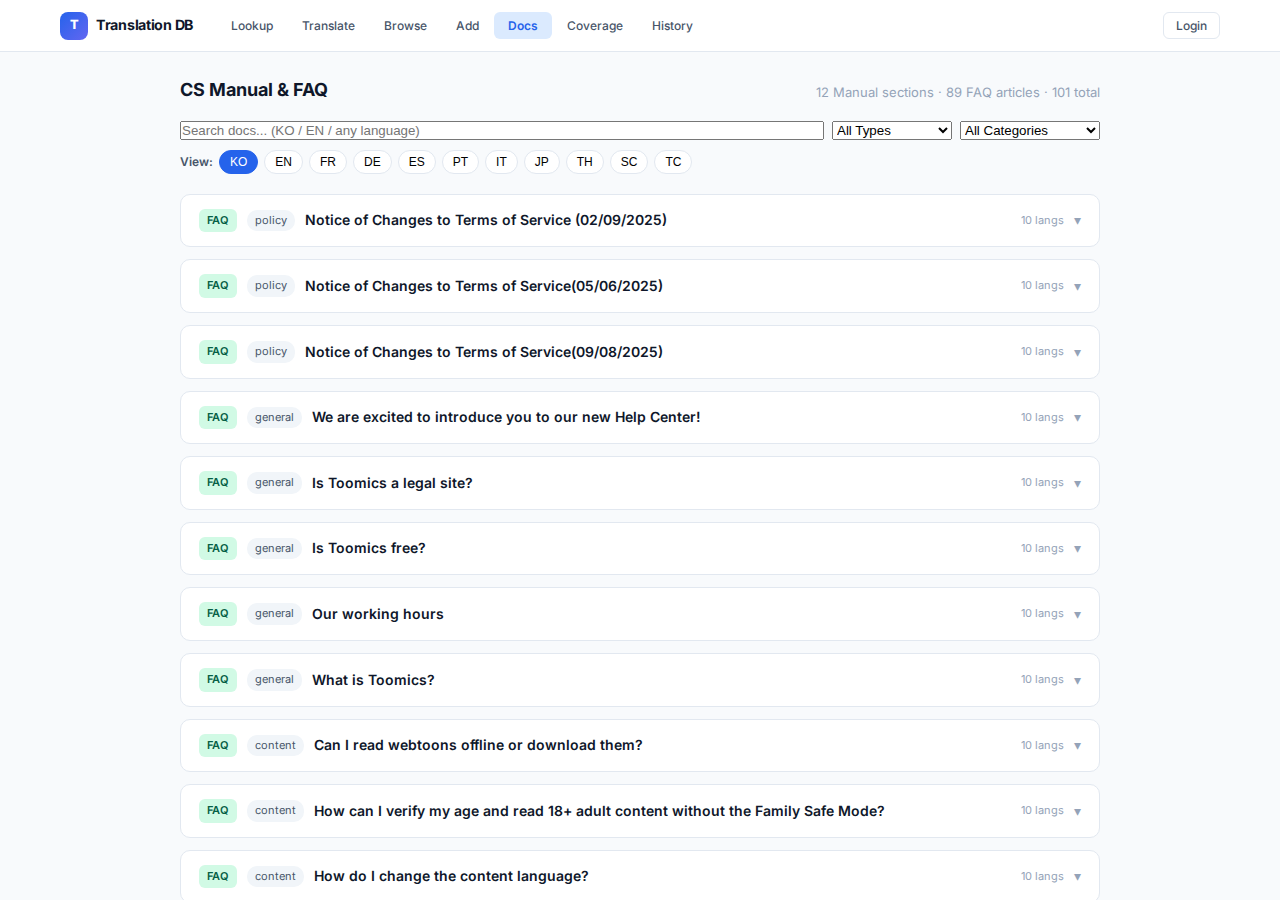Focus the Search docs input field
This screenshot has height=900, width=1280.
pos(501,131)
